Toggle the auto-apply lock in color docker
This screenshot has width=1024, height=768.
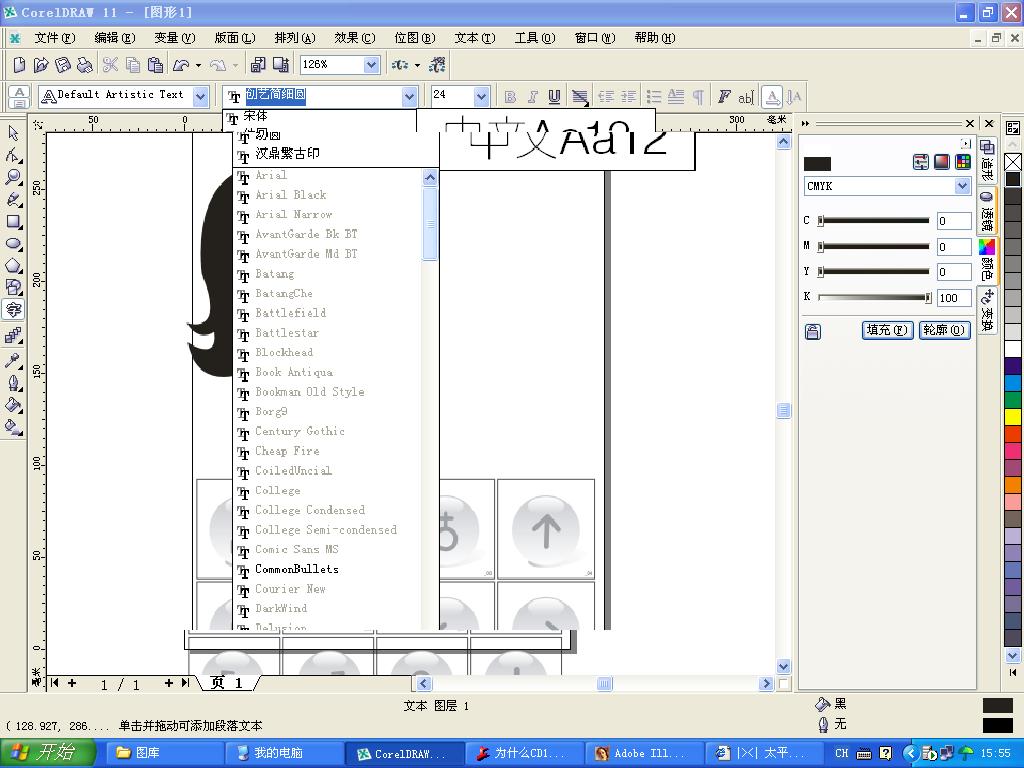pyautogui.click(x=812, y=331)
